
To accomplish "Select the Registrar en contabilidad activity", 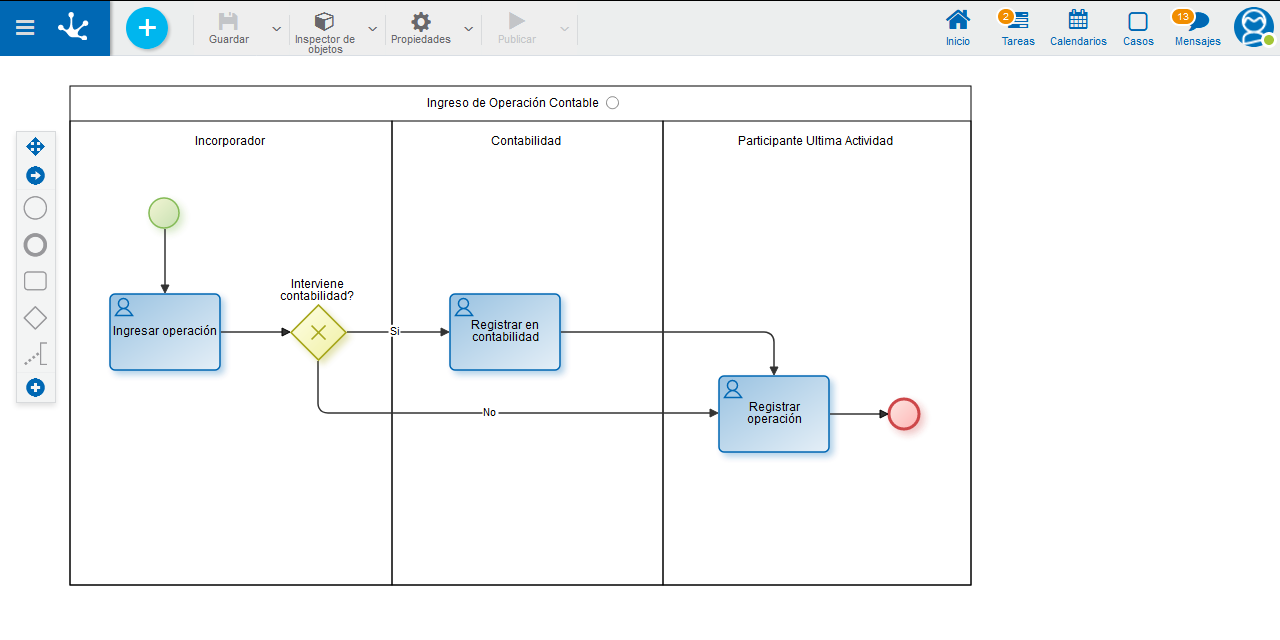I will 505,332.
